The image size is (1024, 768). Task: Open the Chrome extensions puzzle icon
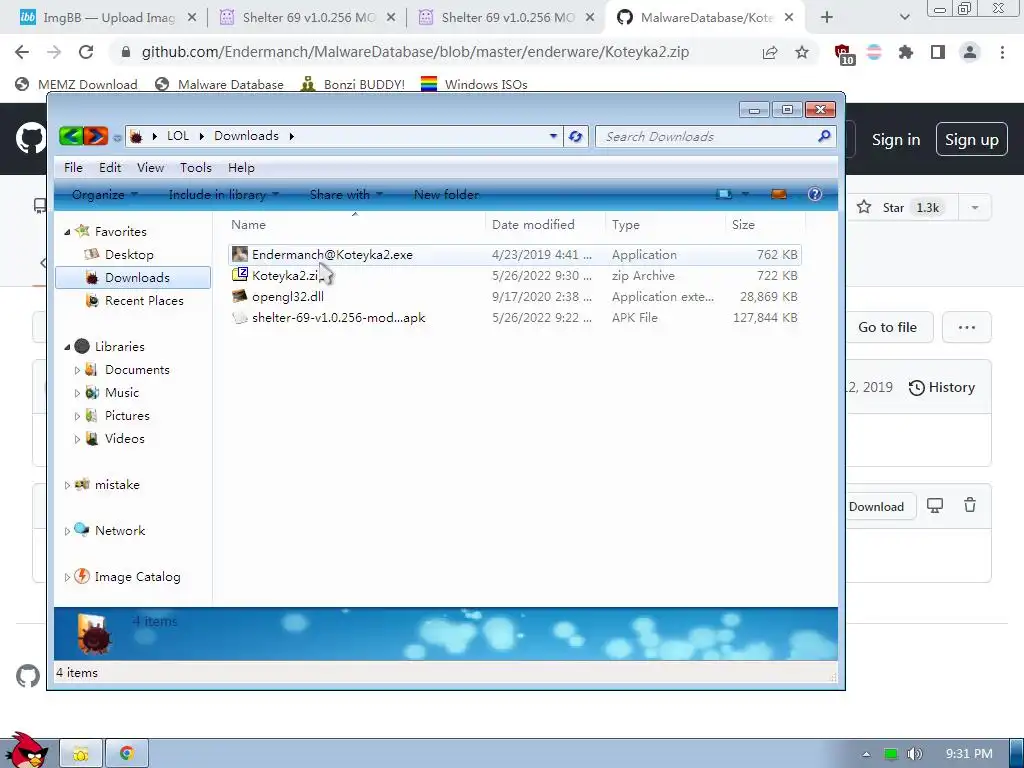(905, 52)
